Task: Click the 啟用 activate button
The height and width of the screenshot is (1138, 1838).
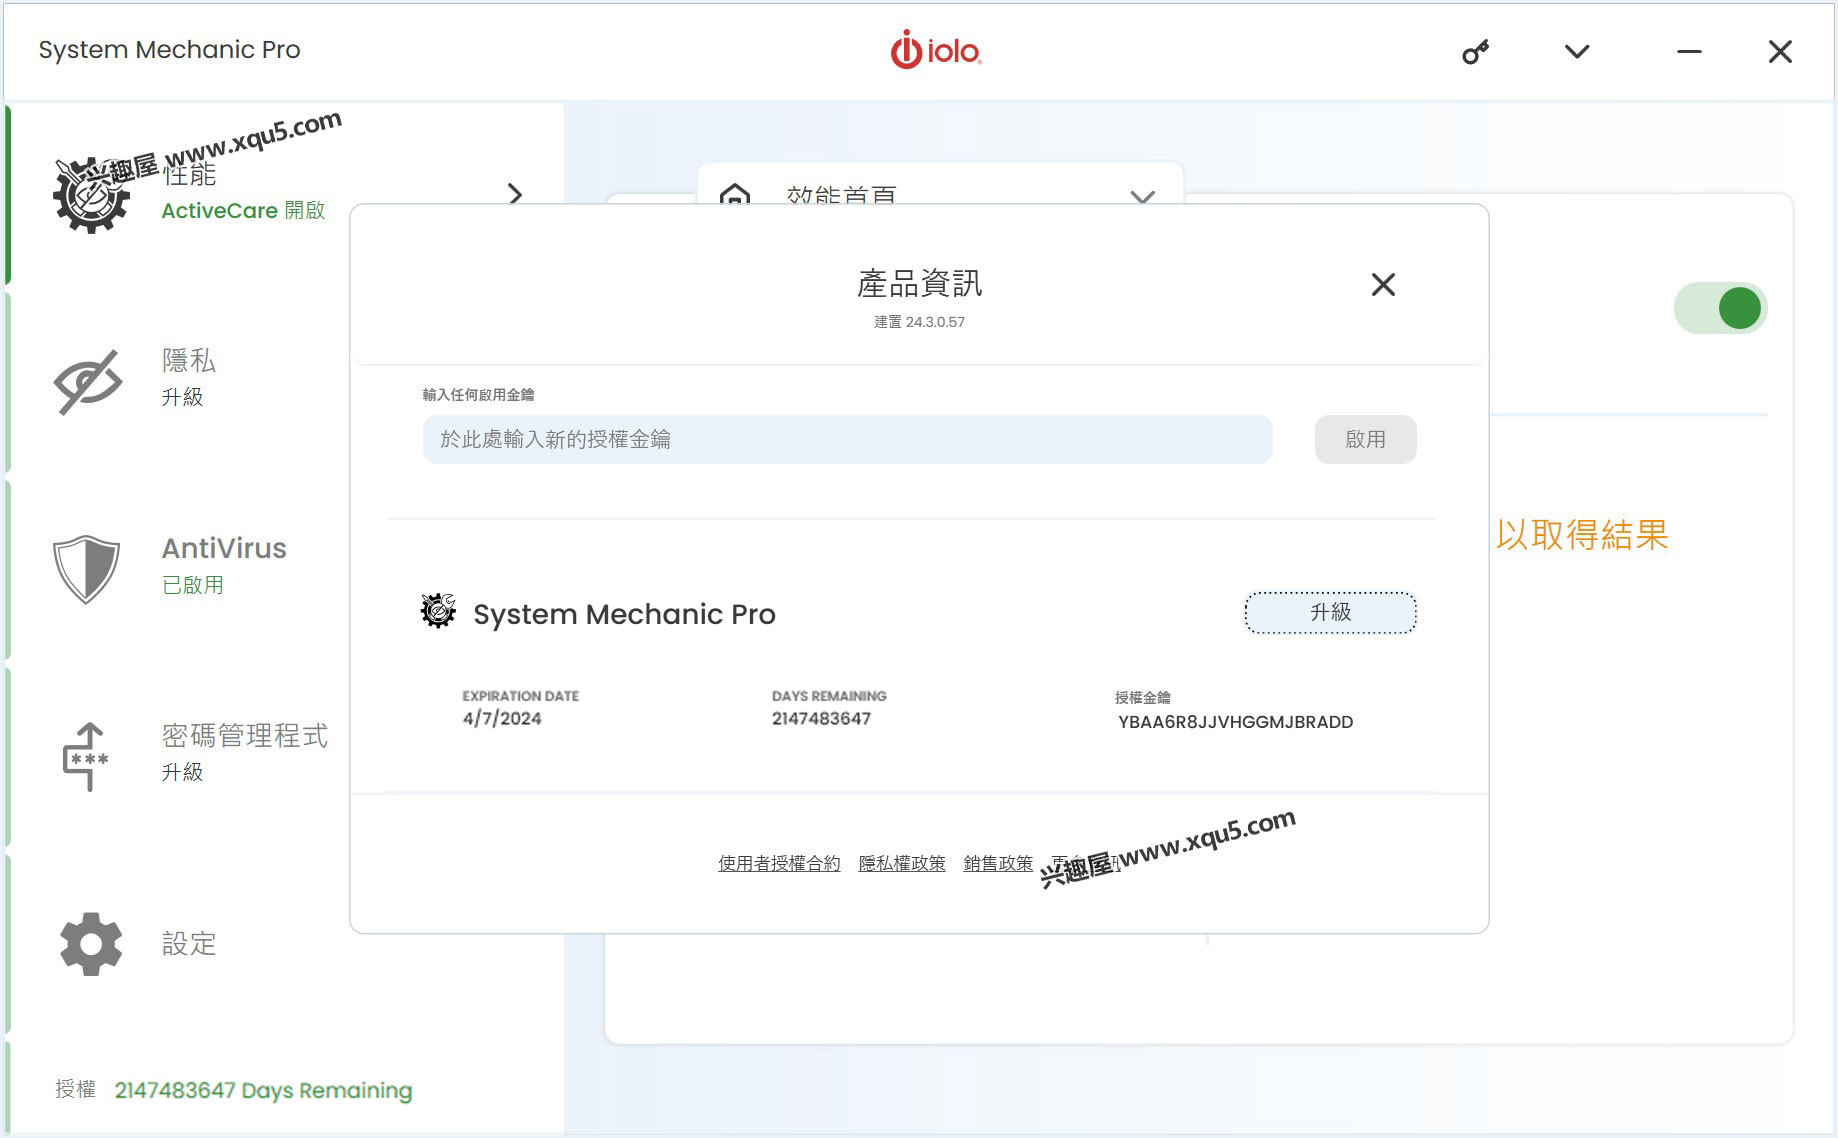Action: (x=1365, y=439)
